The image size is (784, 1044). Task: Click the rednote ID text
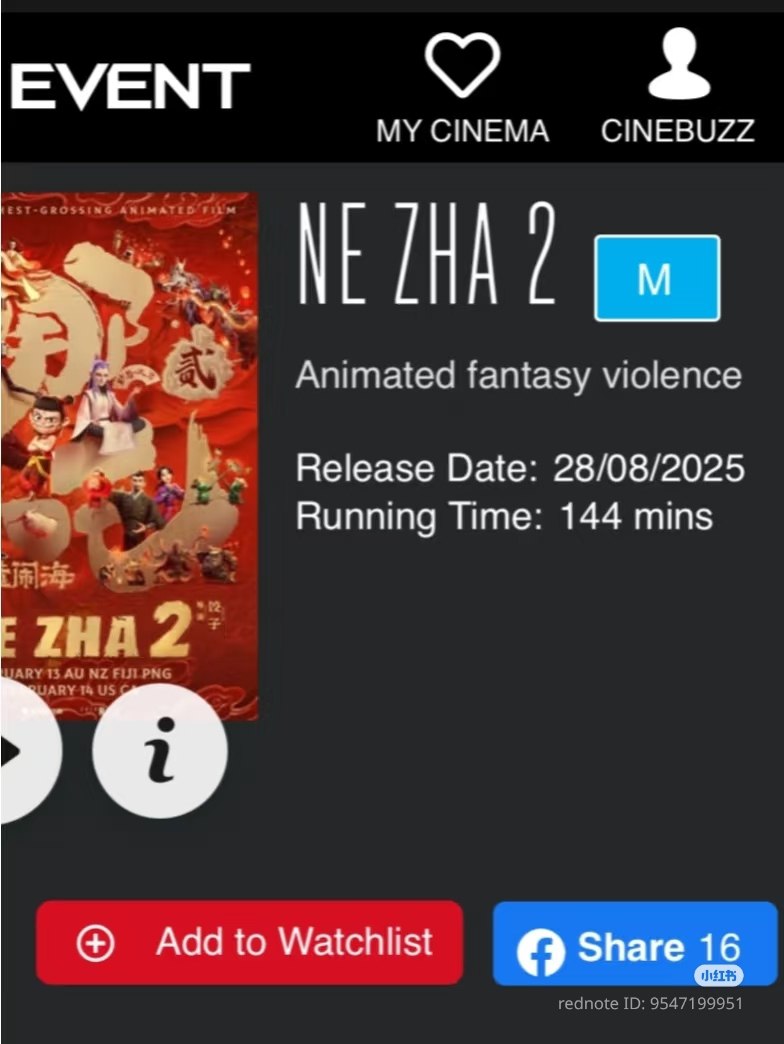coord(650,1003)
